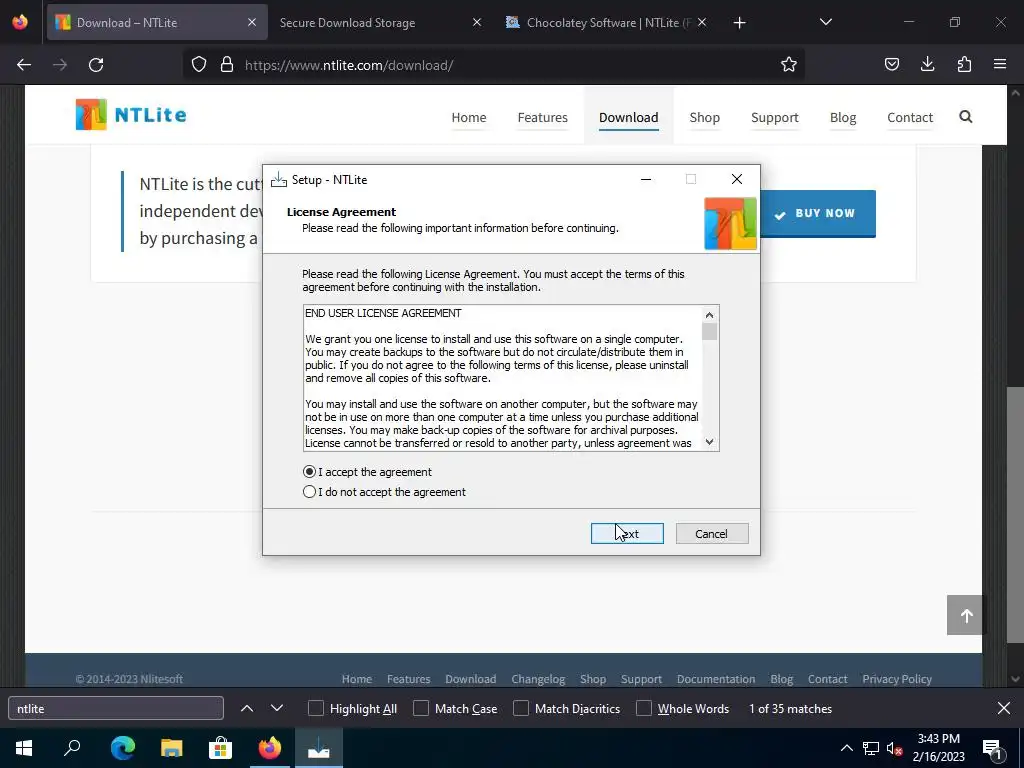Image resolution: width=1024 pixels, height=768 pixels.
Task: Open the footer Download link
Action: (471, 679)
